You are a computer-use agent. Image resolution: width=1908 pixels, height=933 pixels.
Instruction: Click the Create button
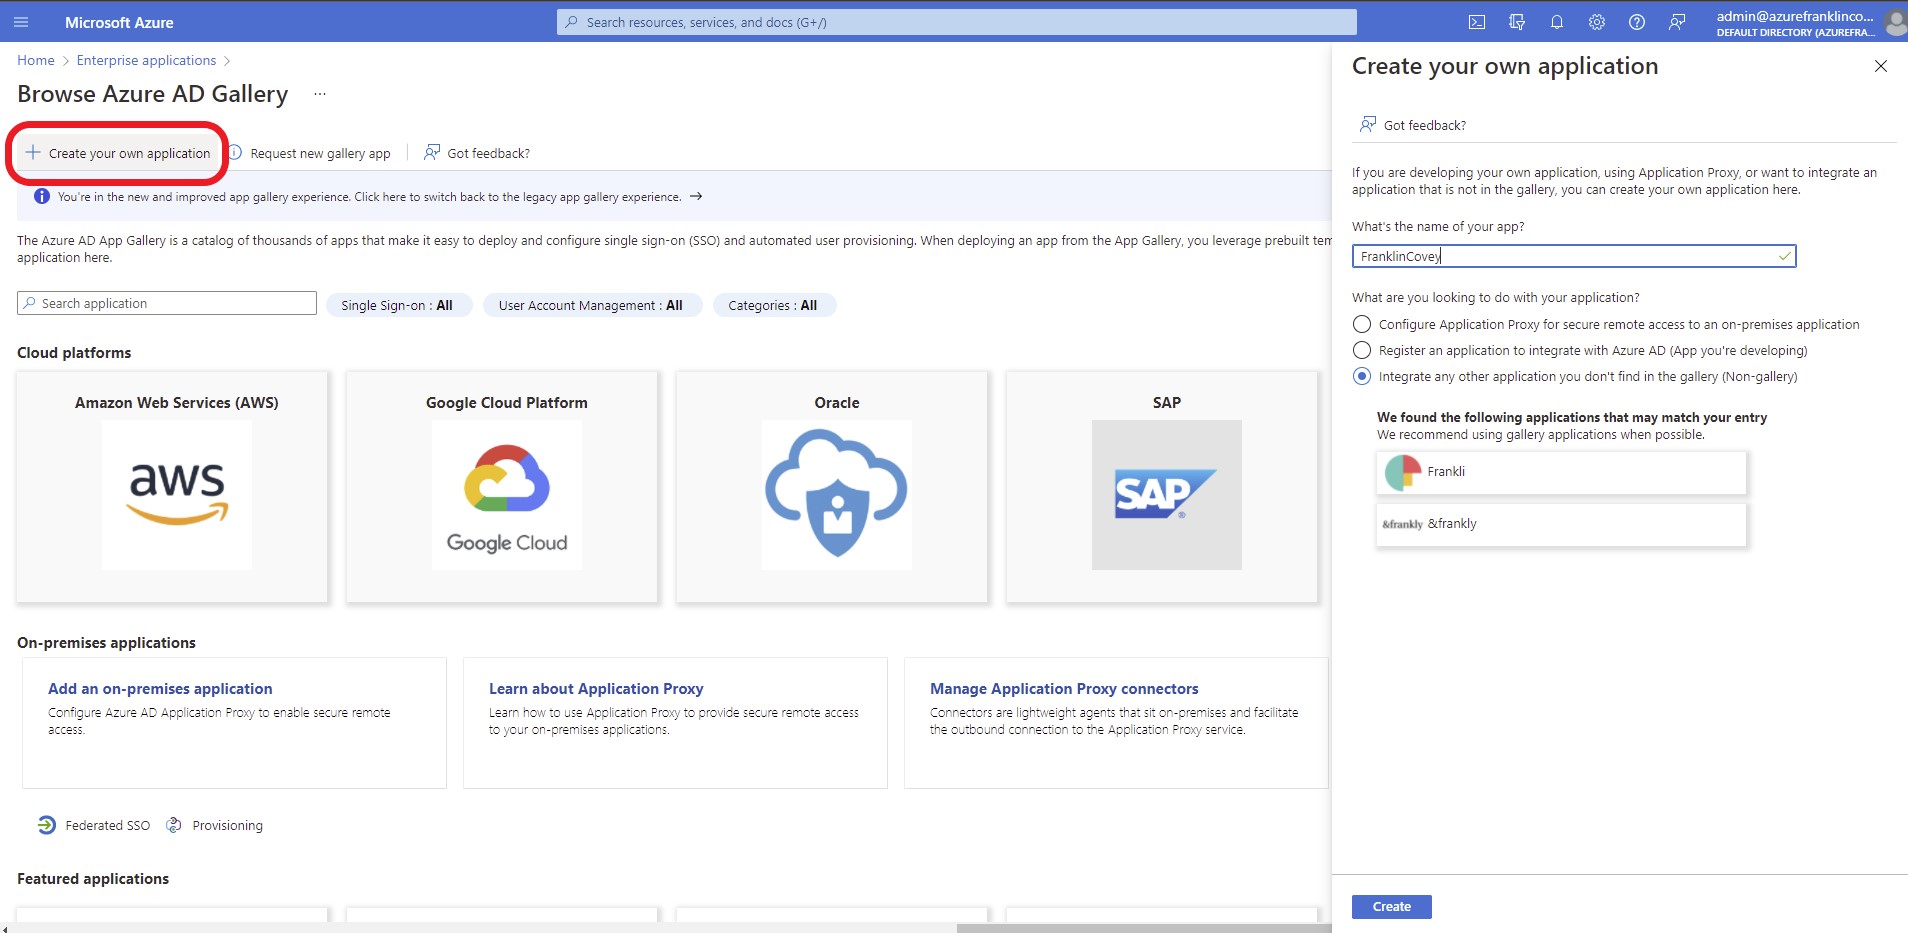pos(1391,906)
